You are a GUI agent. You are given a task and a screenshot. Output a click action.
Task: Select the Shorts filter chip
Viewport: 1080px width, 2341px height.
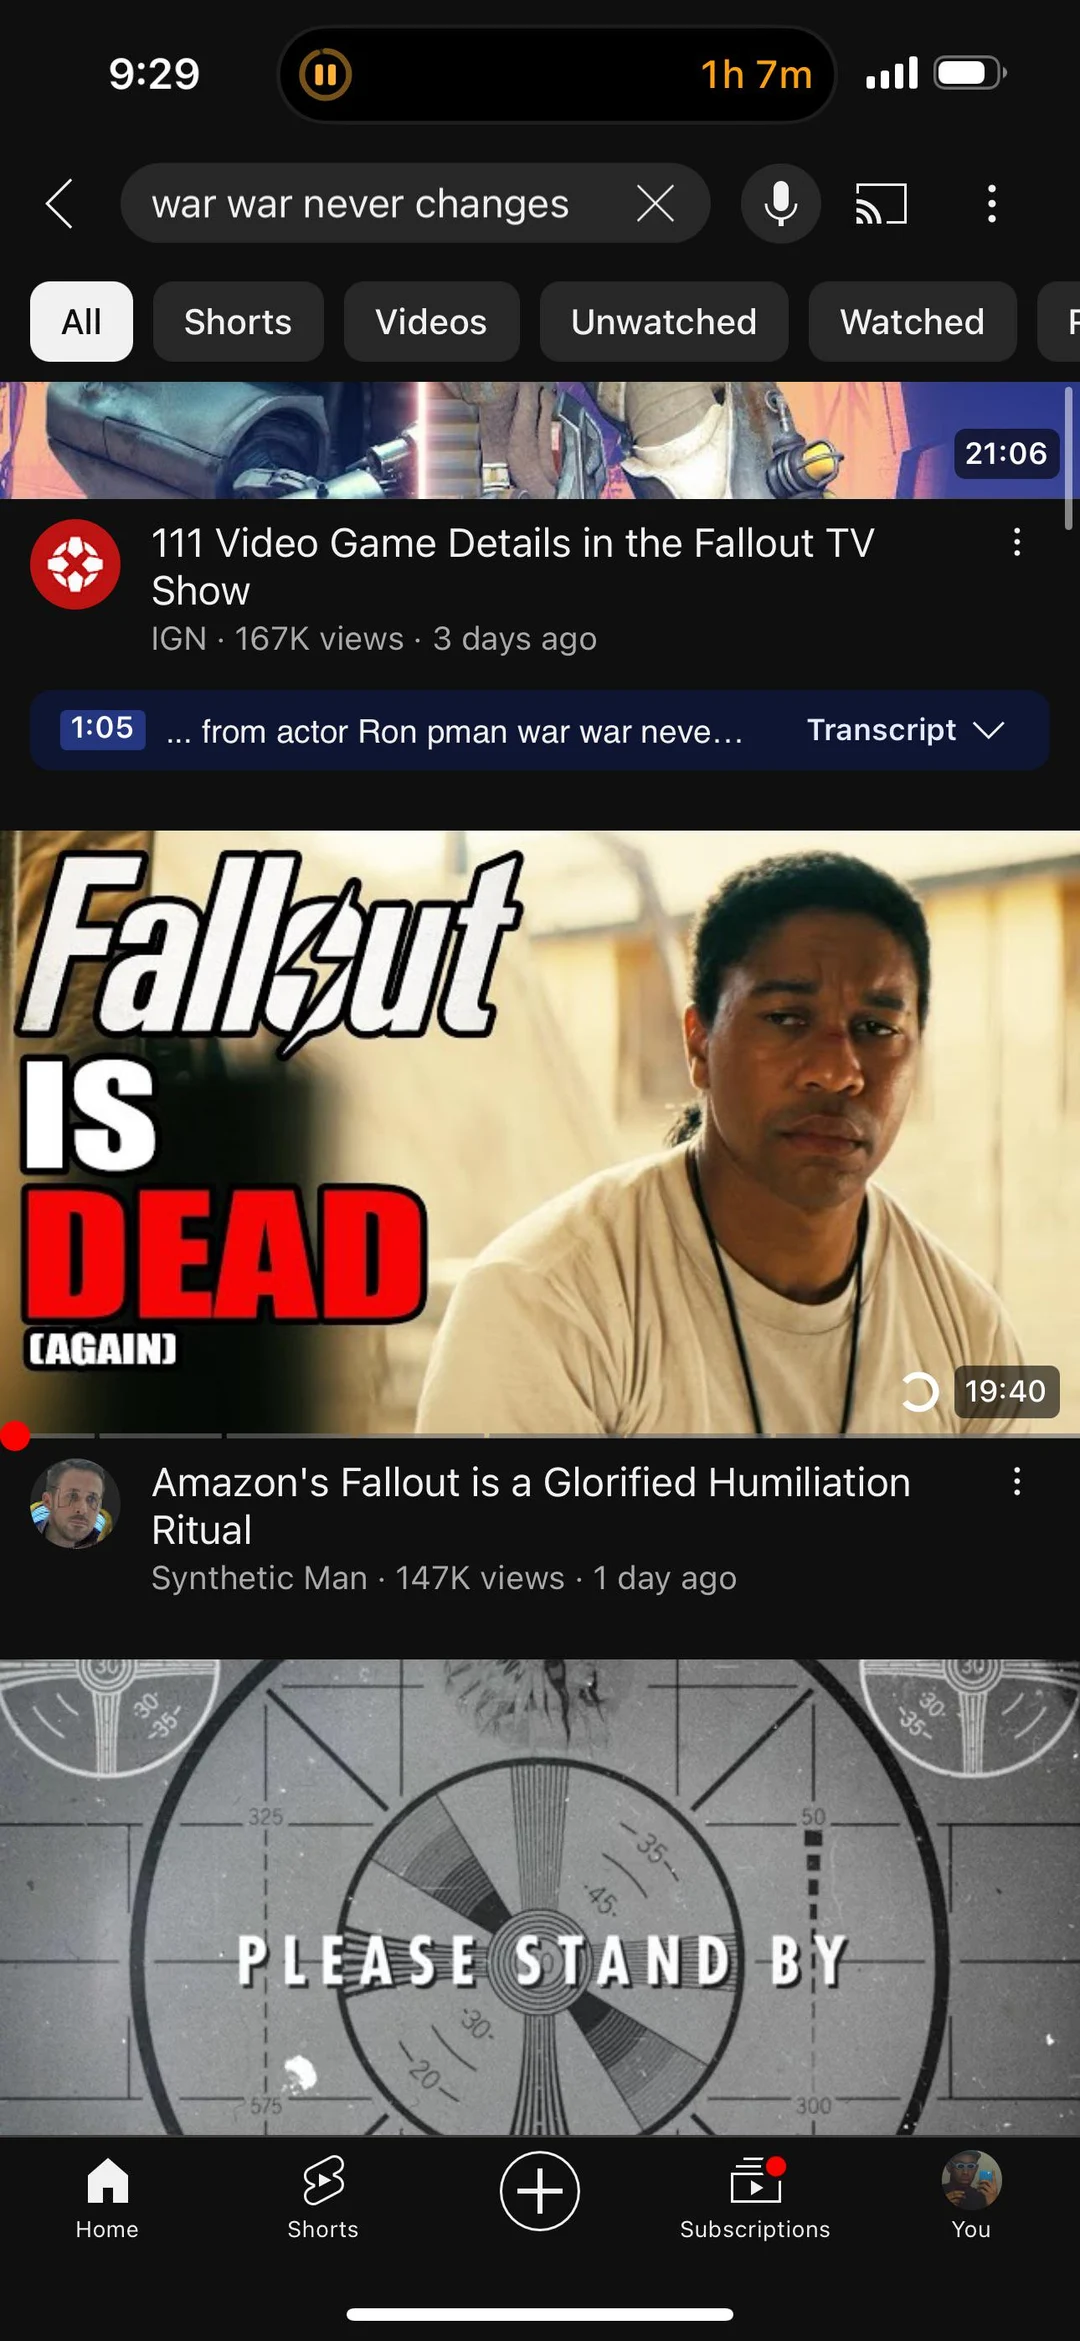click(238, 322)
